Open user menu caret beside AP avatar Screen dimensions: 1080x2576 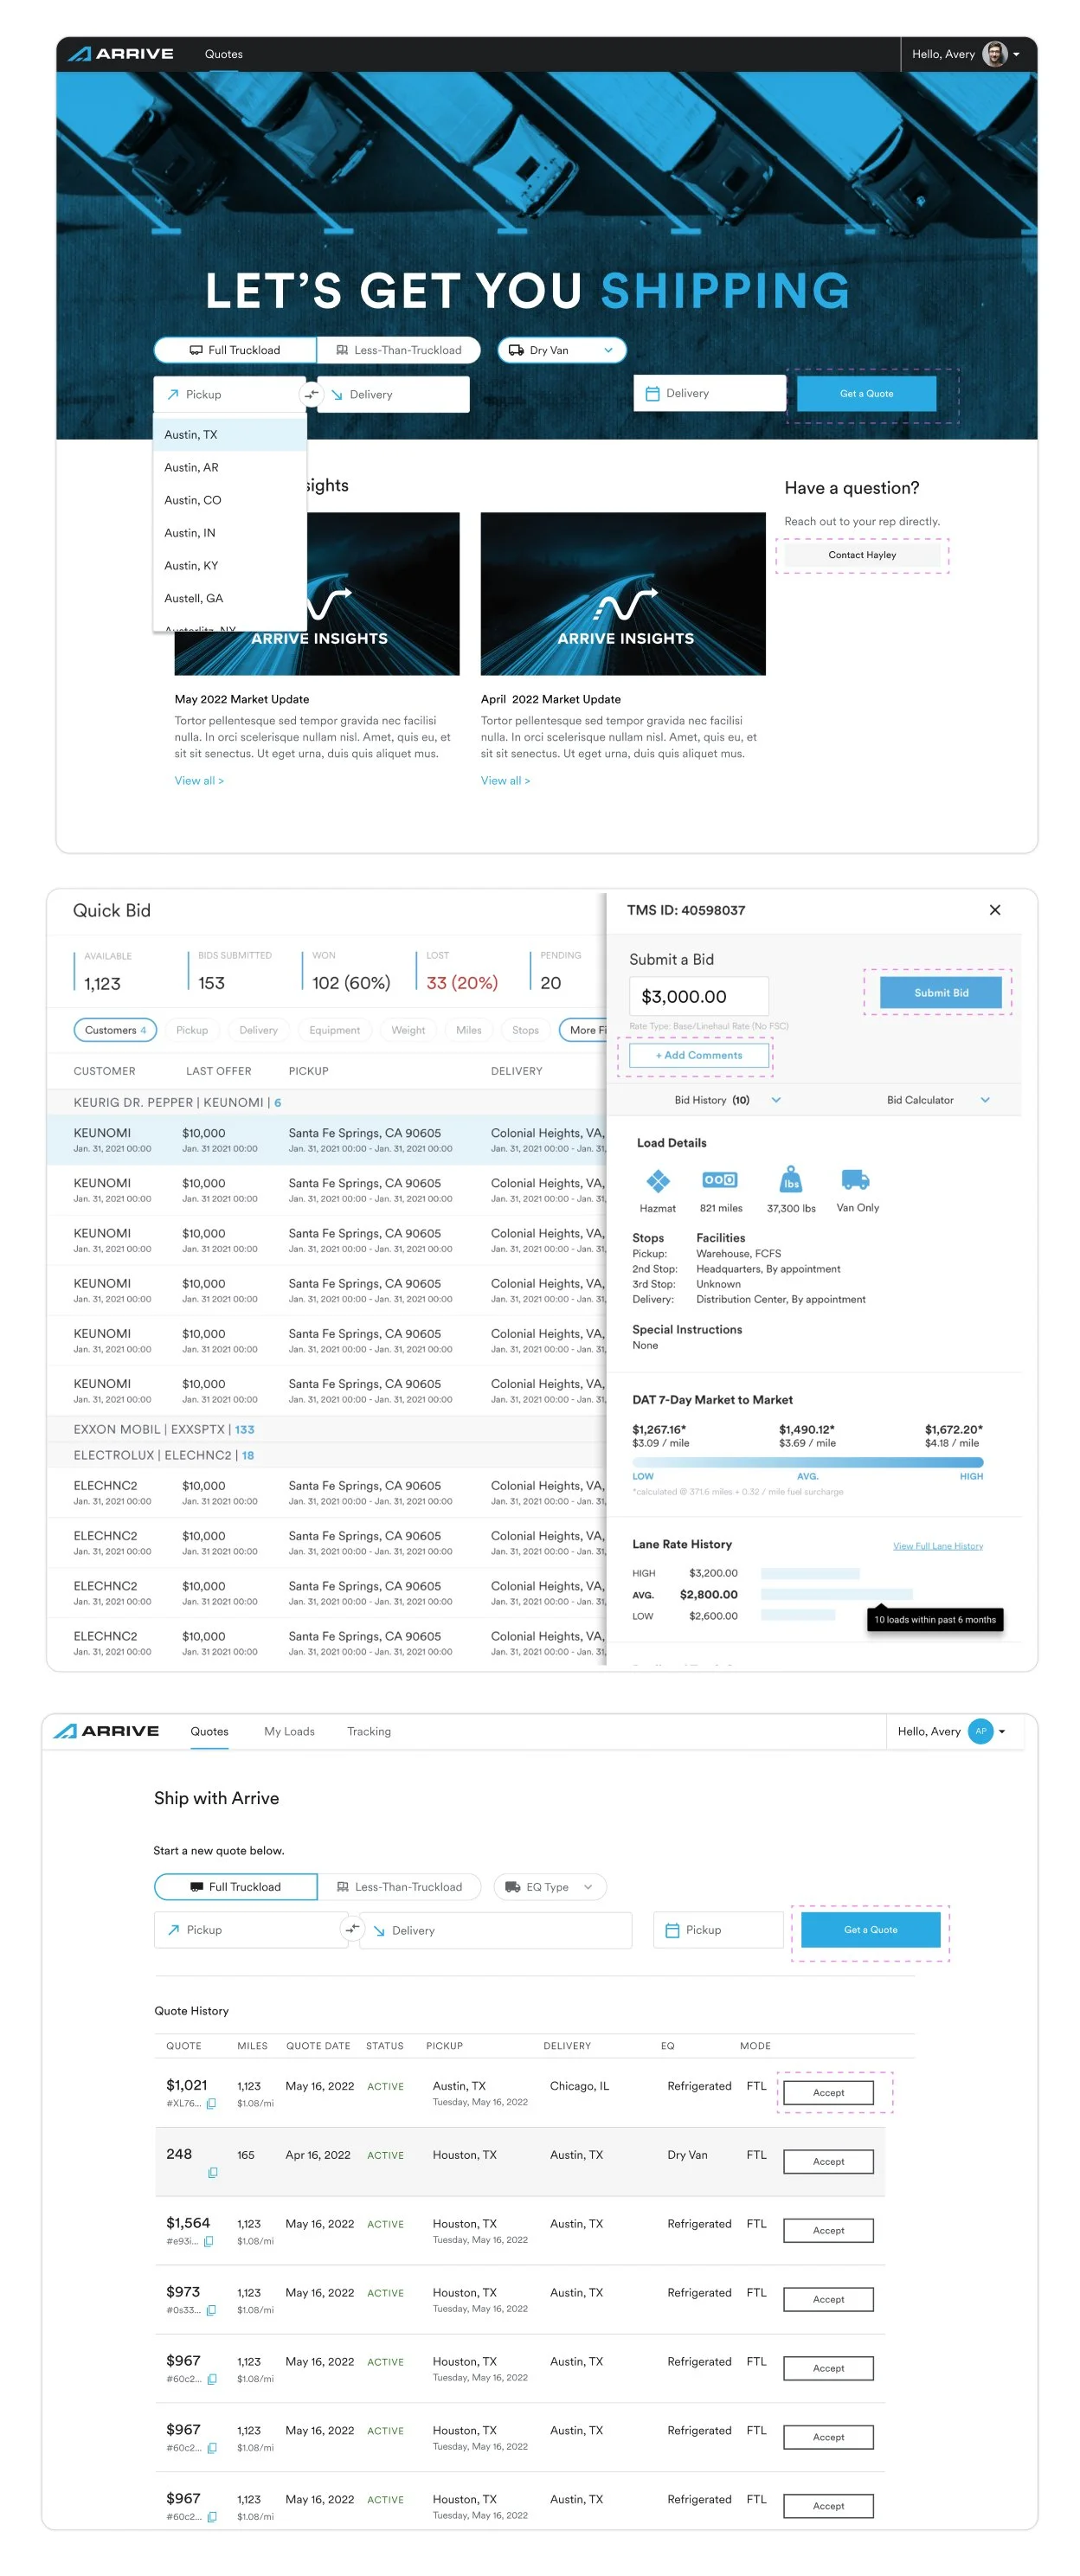1002,1732
